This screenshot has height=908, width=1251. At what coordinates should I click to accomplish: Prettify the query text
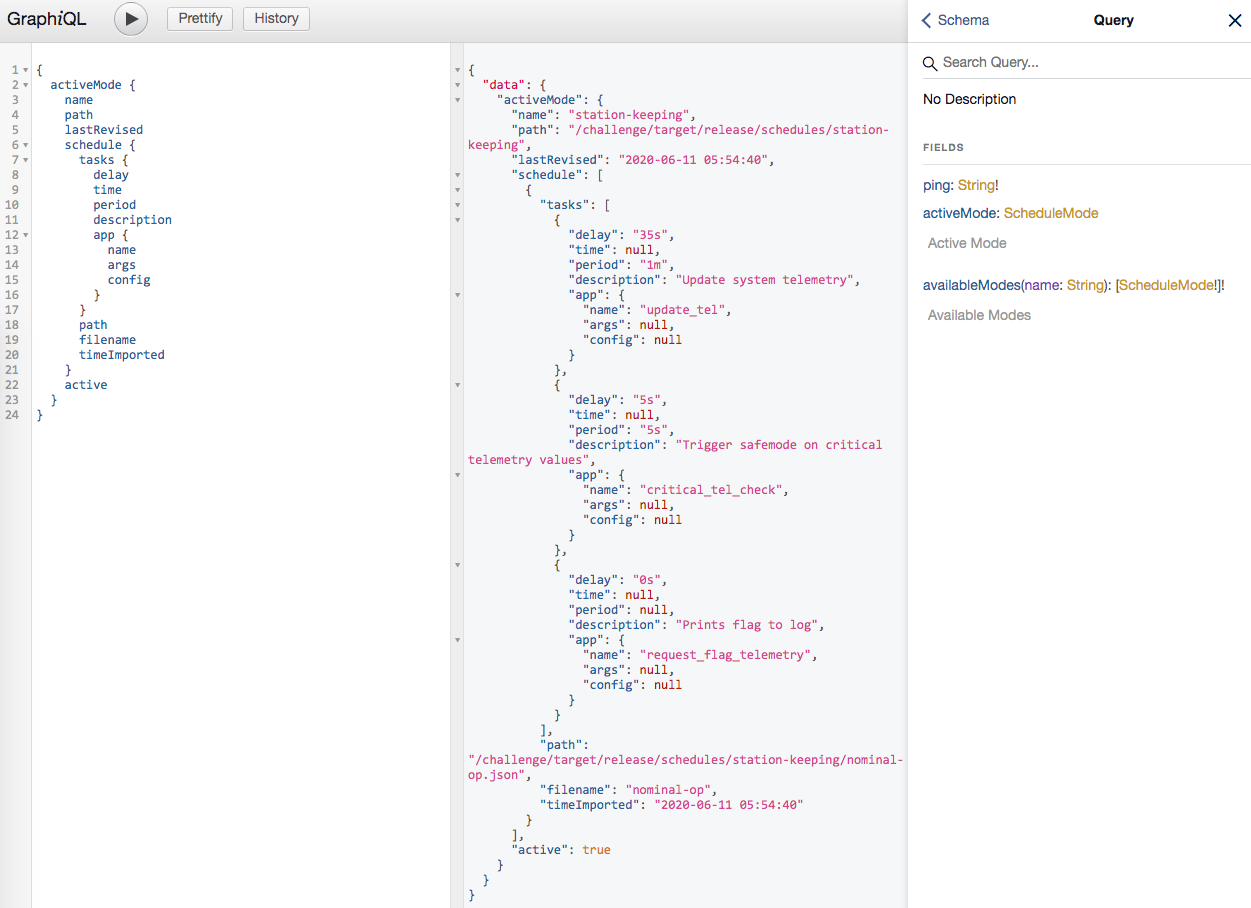pos(200,18)
